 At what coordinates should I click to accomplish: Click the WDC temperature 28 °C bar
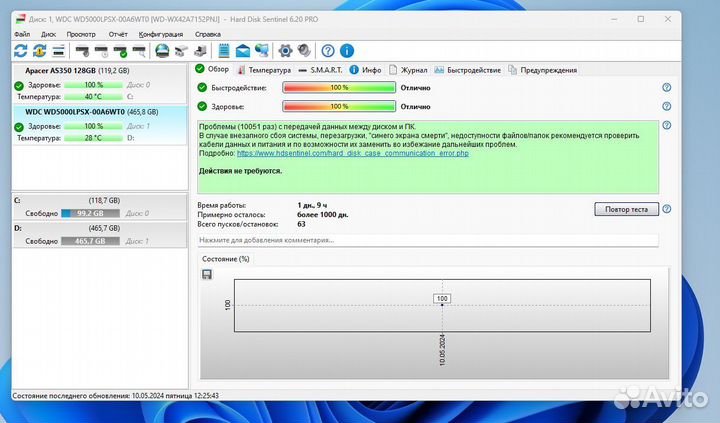(93, 138)
